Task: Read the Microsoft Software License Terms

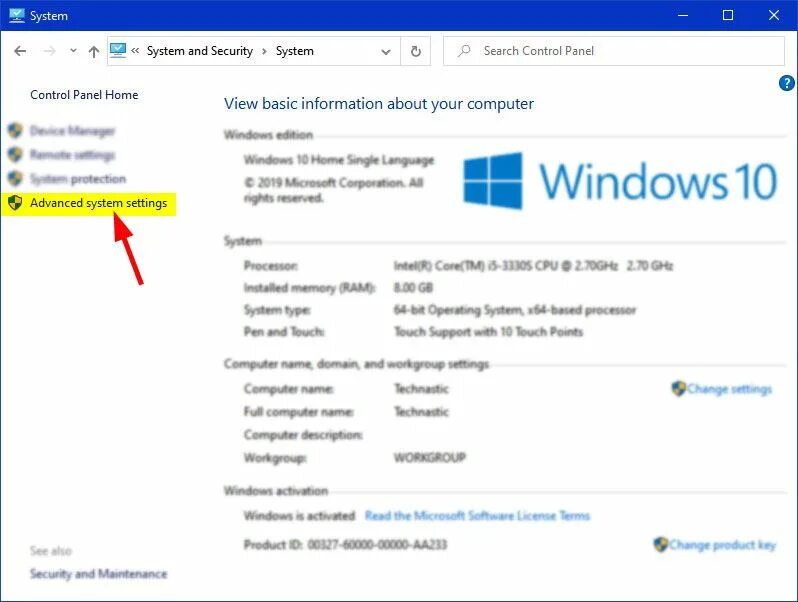Action: tap(477, 516)
